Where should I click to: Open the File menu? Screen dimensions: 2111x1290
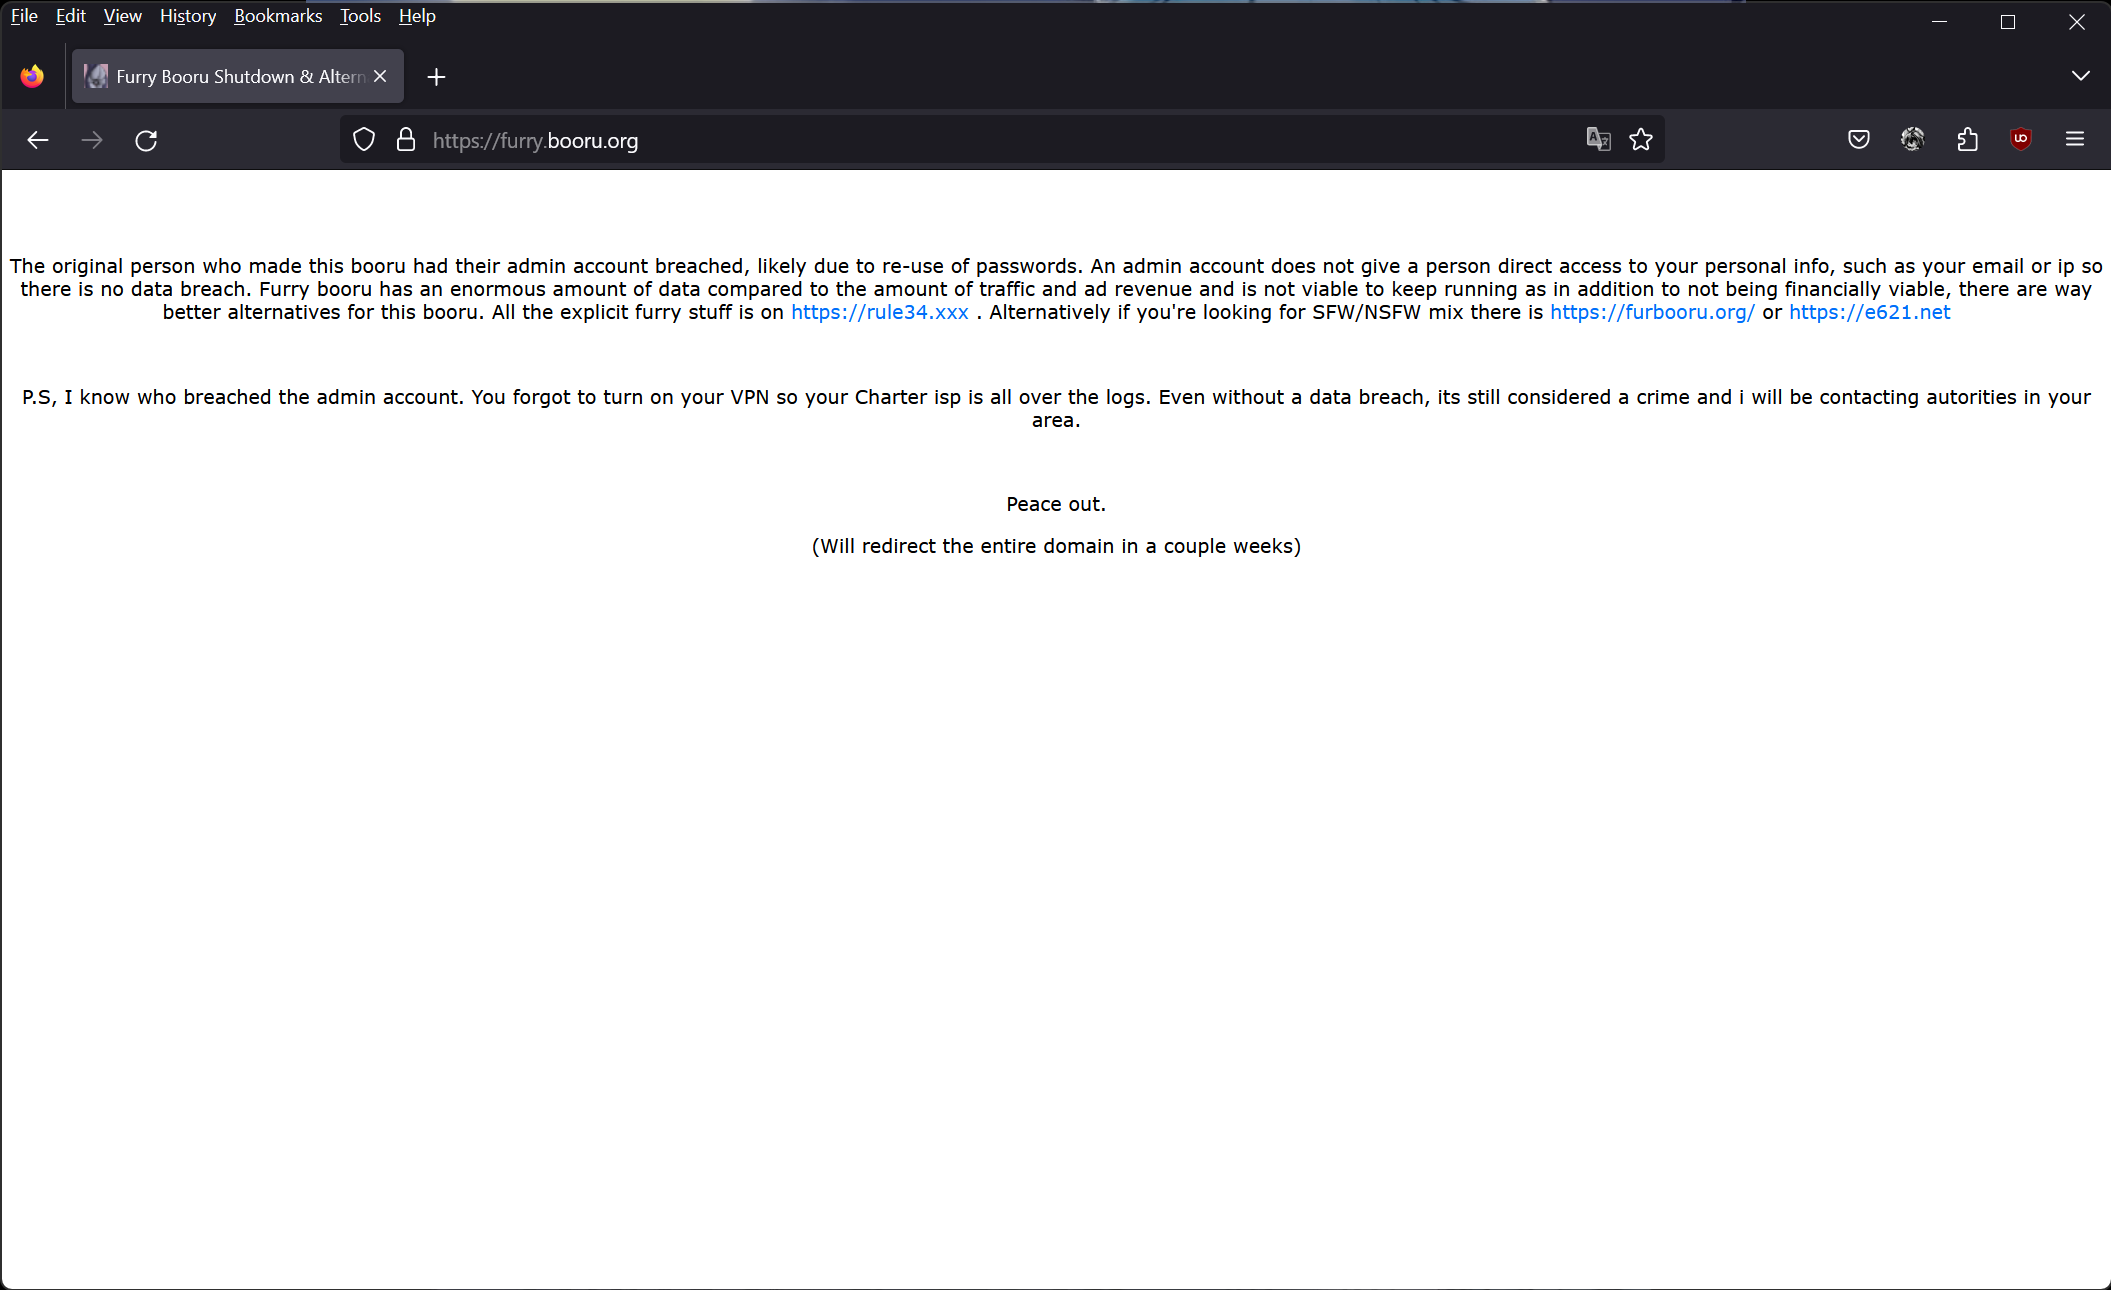pyautogui.click(x=24, y=16)
